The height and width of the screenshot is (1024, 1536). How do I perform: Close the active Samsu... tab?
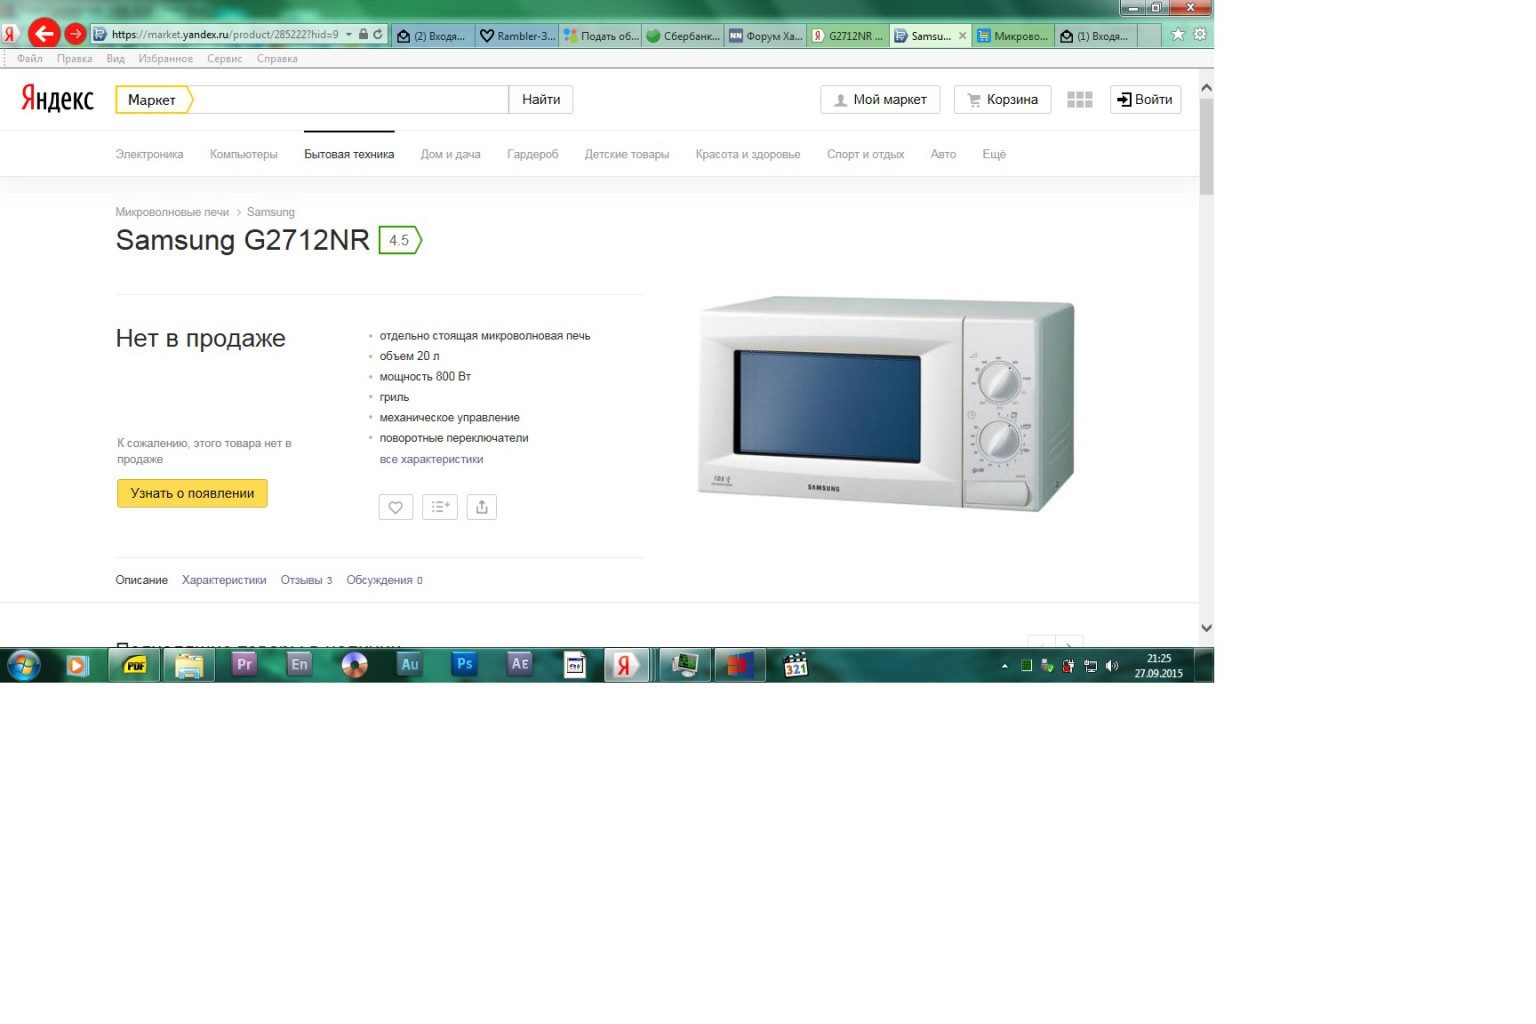963,36
